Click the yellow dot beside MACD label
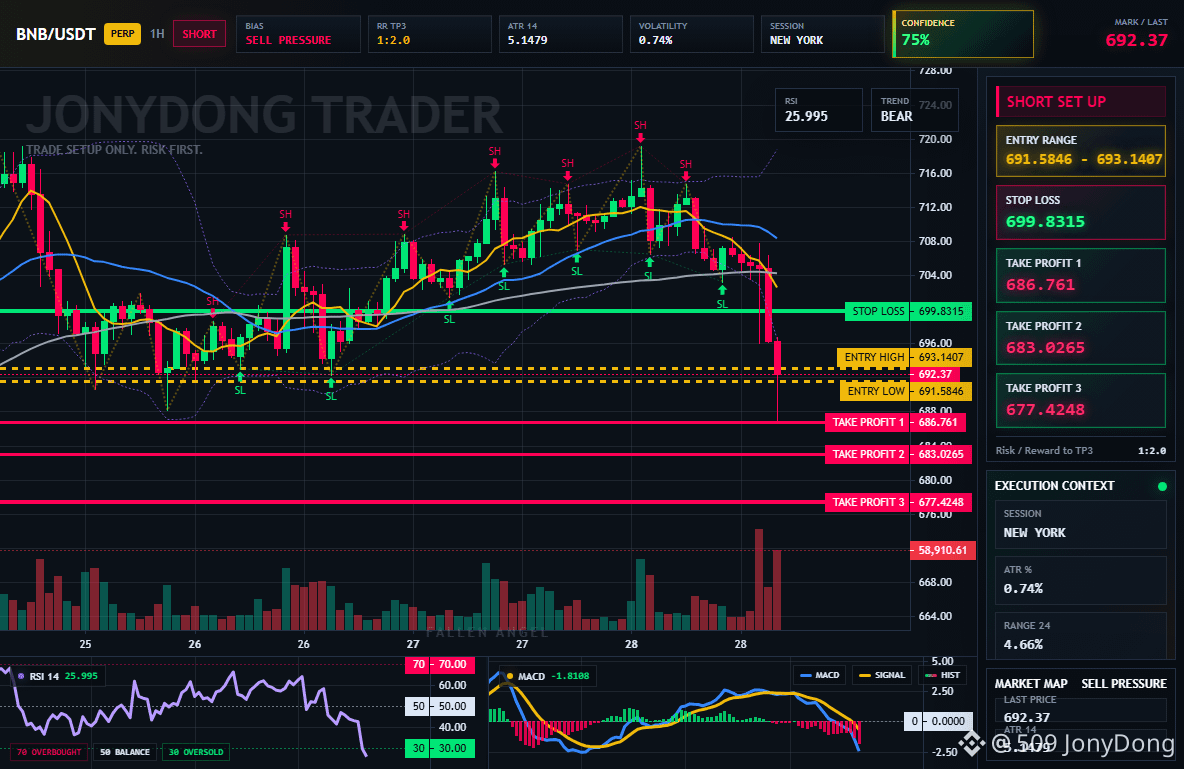1184x769 pixels. [510, 676]
